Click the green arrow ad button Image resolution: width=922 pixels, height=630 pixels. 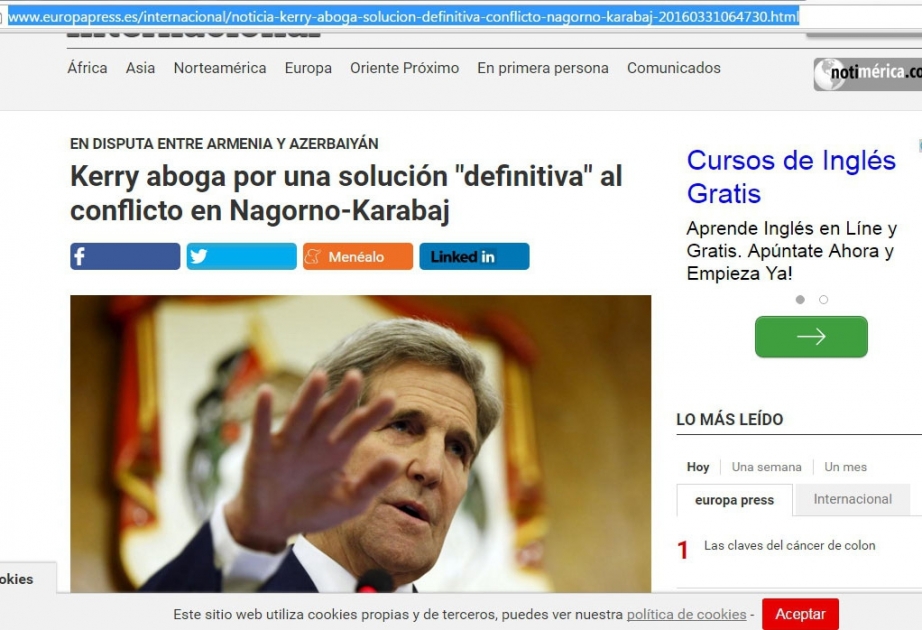coord(811,336)
